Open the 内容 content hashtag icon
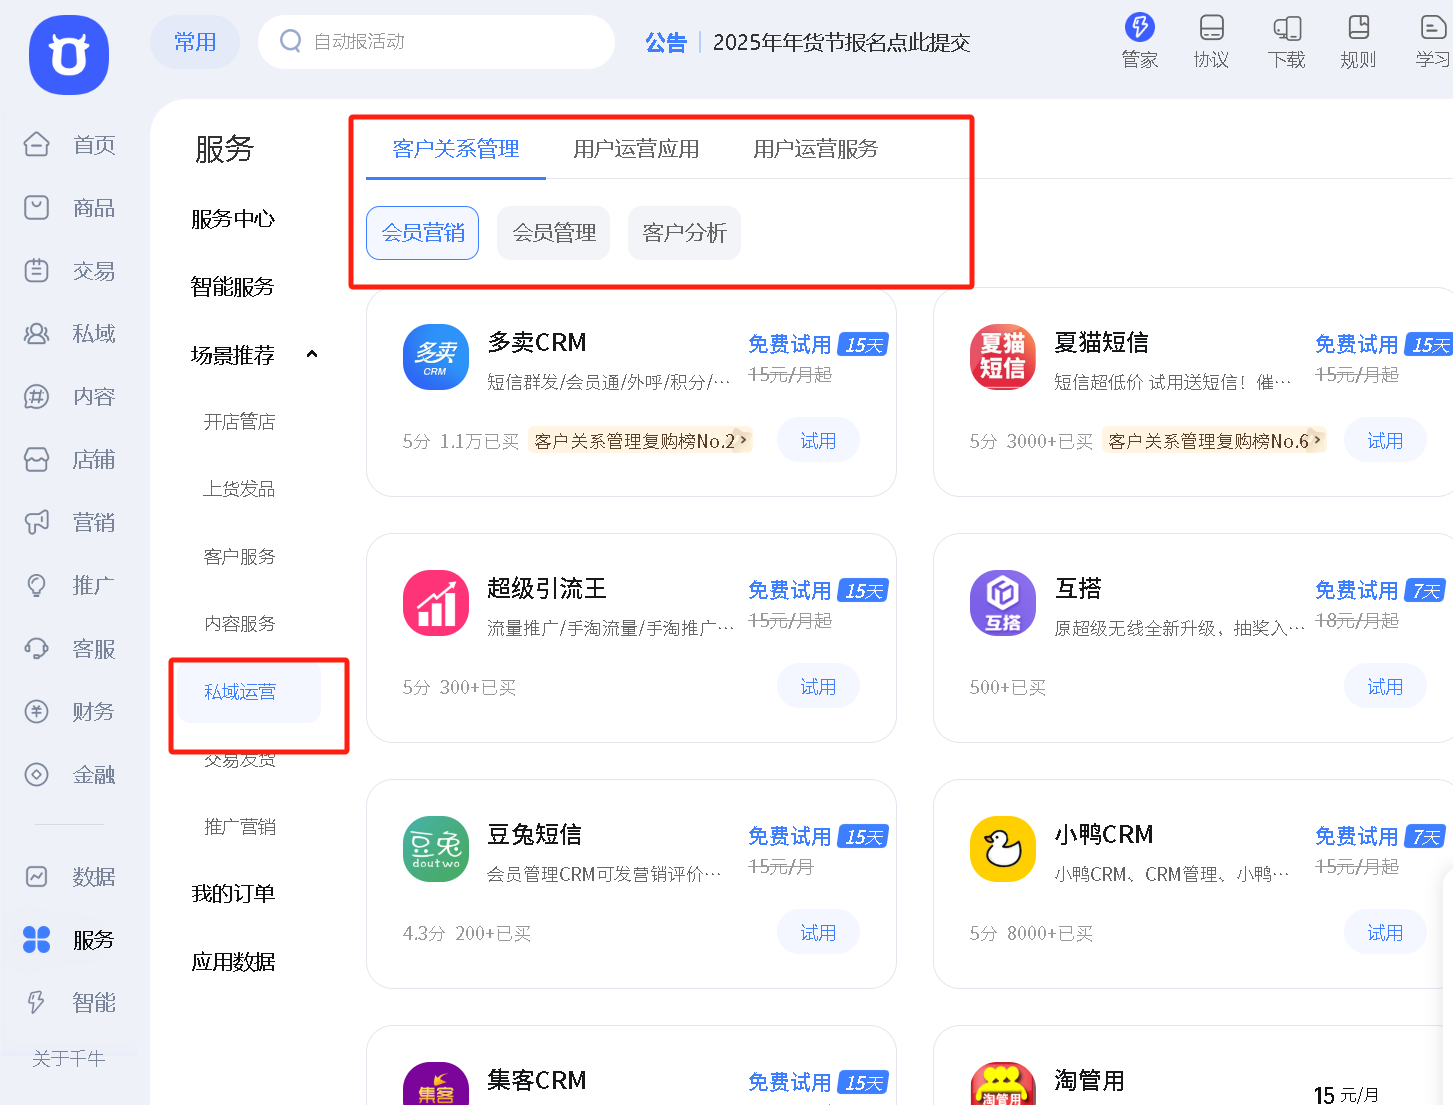The image size is (1453, 1105). 37,397
